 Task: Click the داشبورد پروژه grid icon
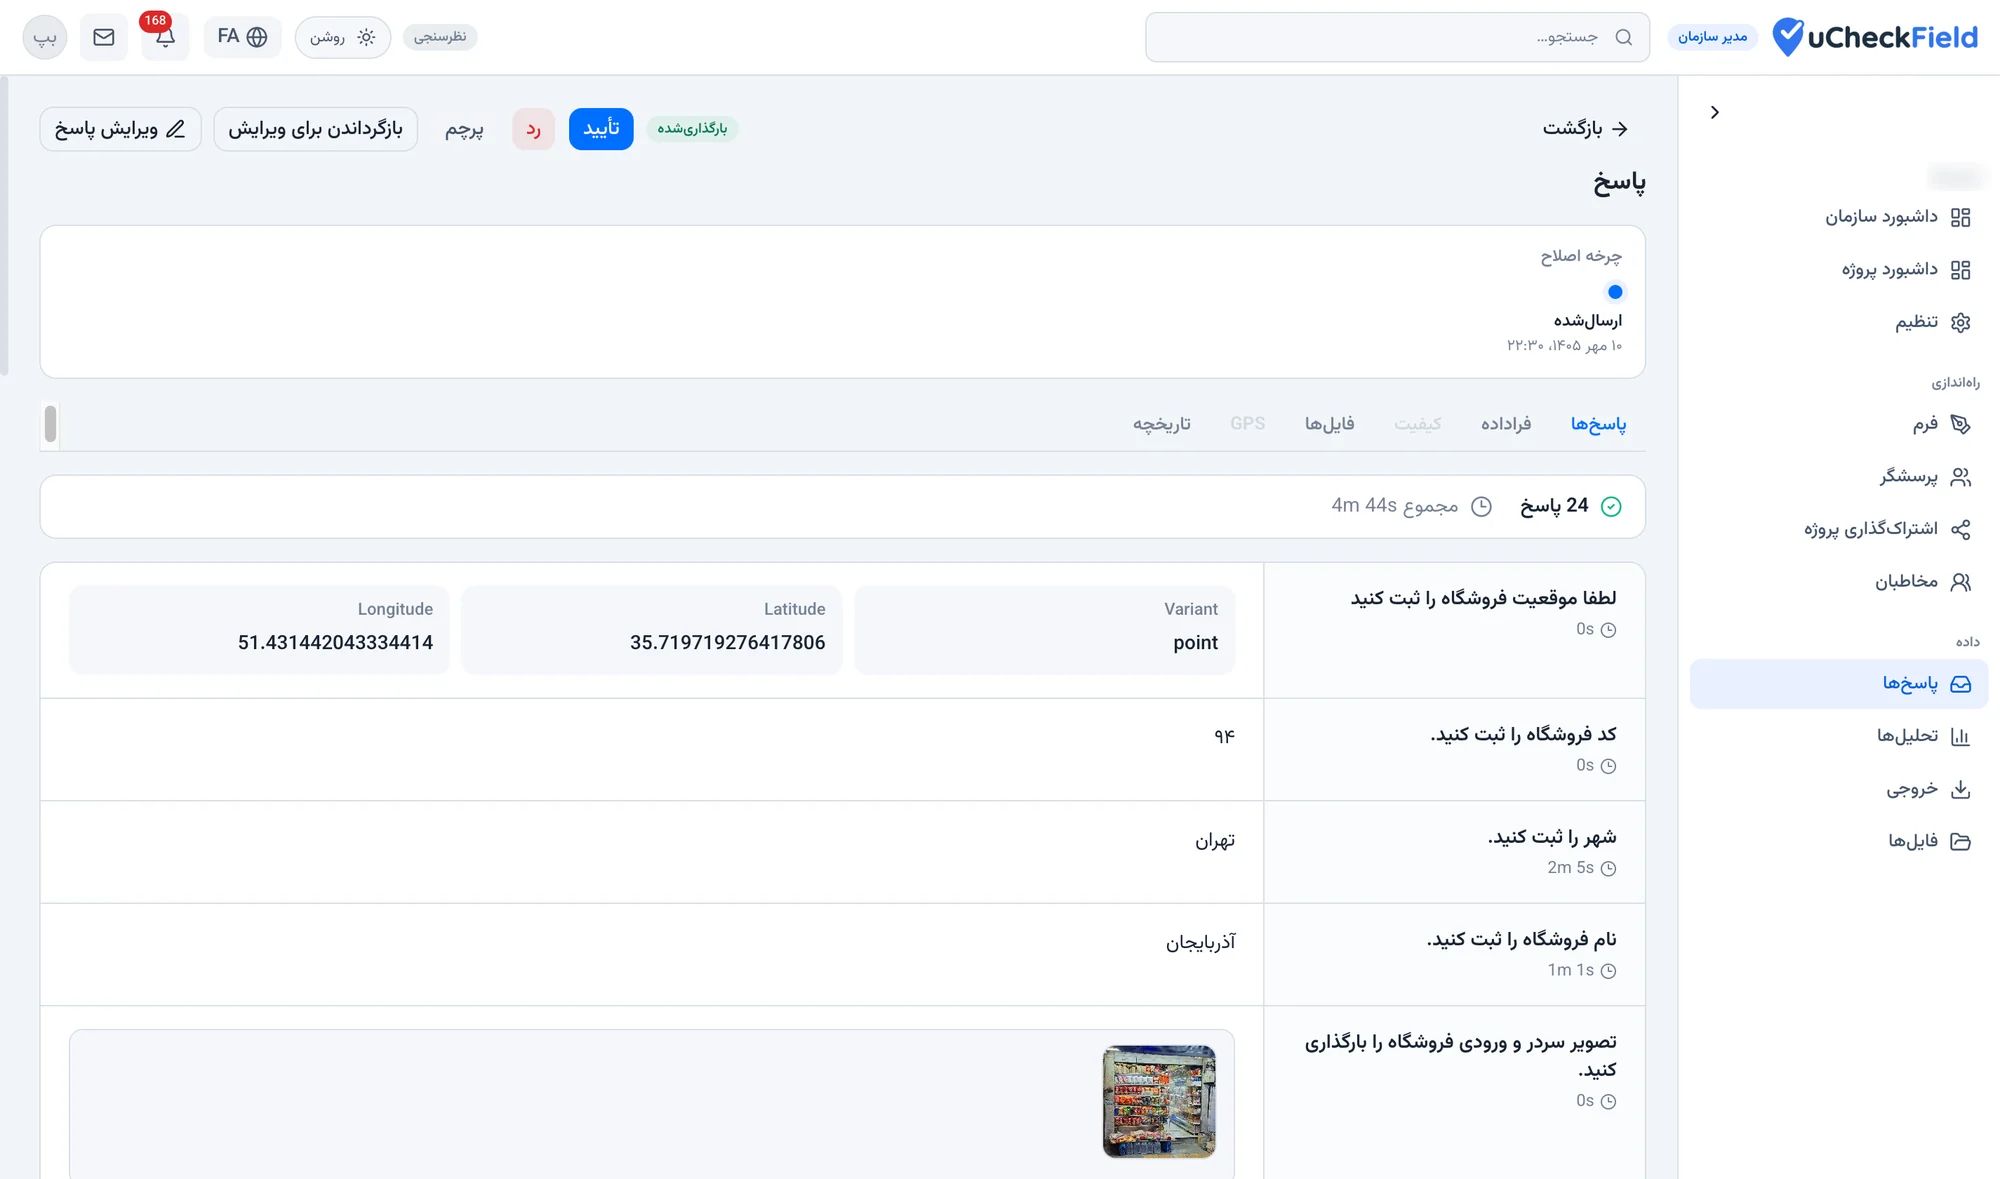coord(1960,270)
